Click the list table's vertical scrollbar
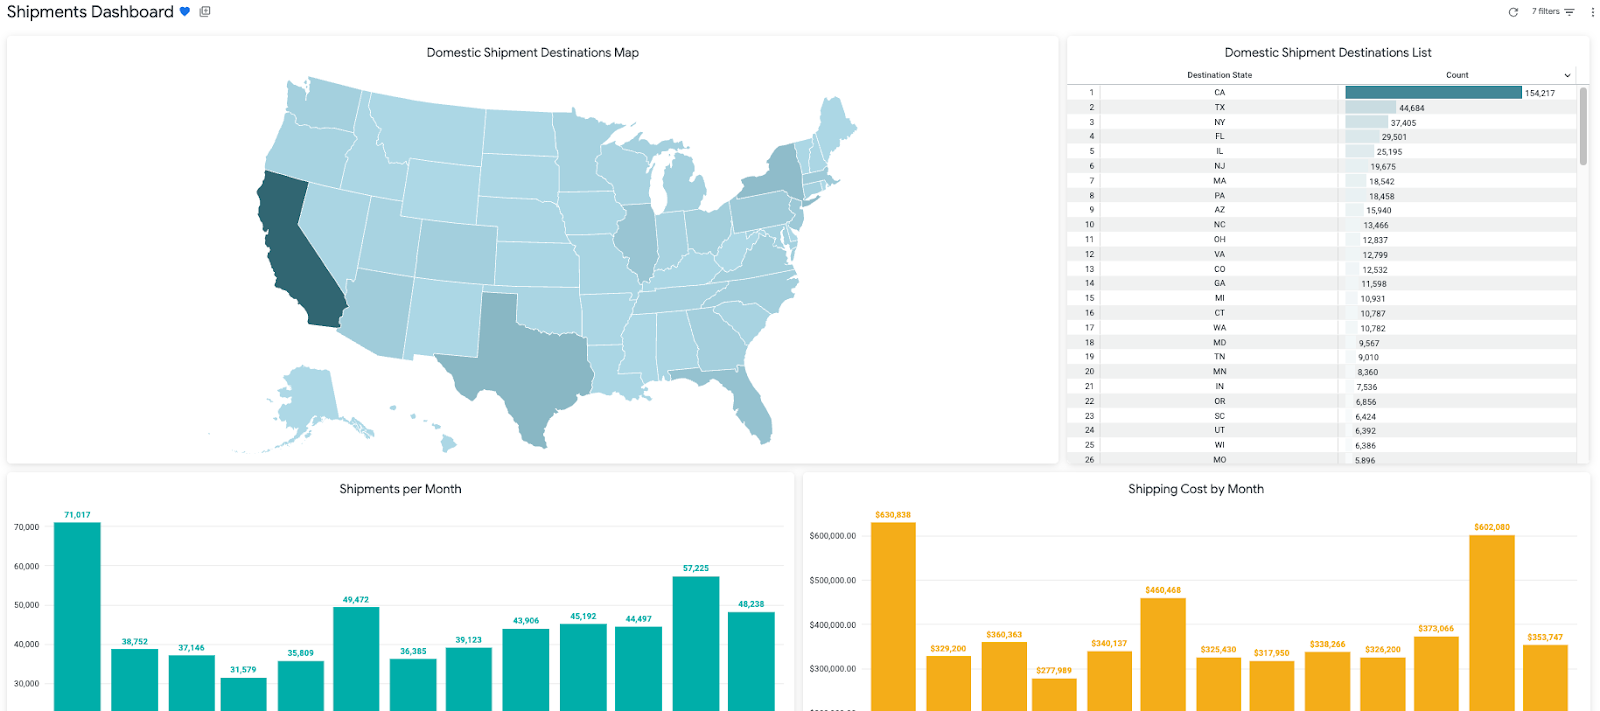Screen dimensions: 1600x711 pos(1583,126)
